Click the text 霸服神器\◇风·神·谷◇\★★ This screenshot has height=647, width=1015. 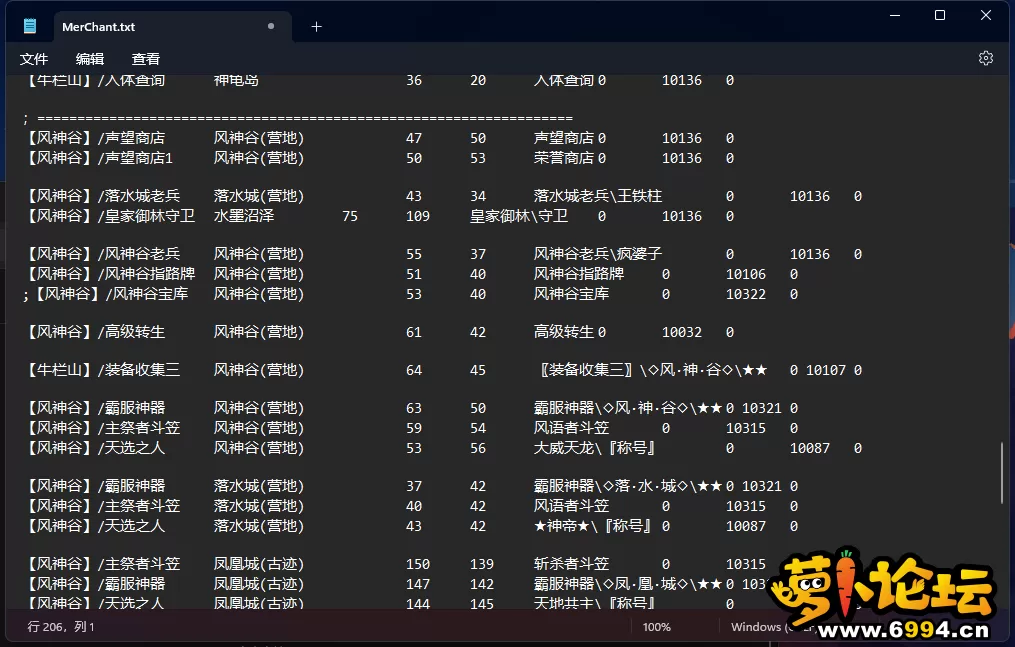pos(627,408)
